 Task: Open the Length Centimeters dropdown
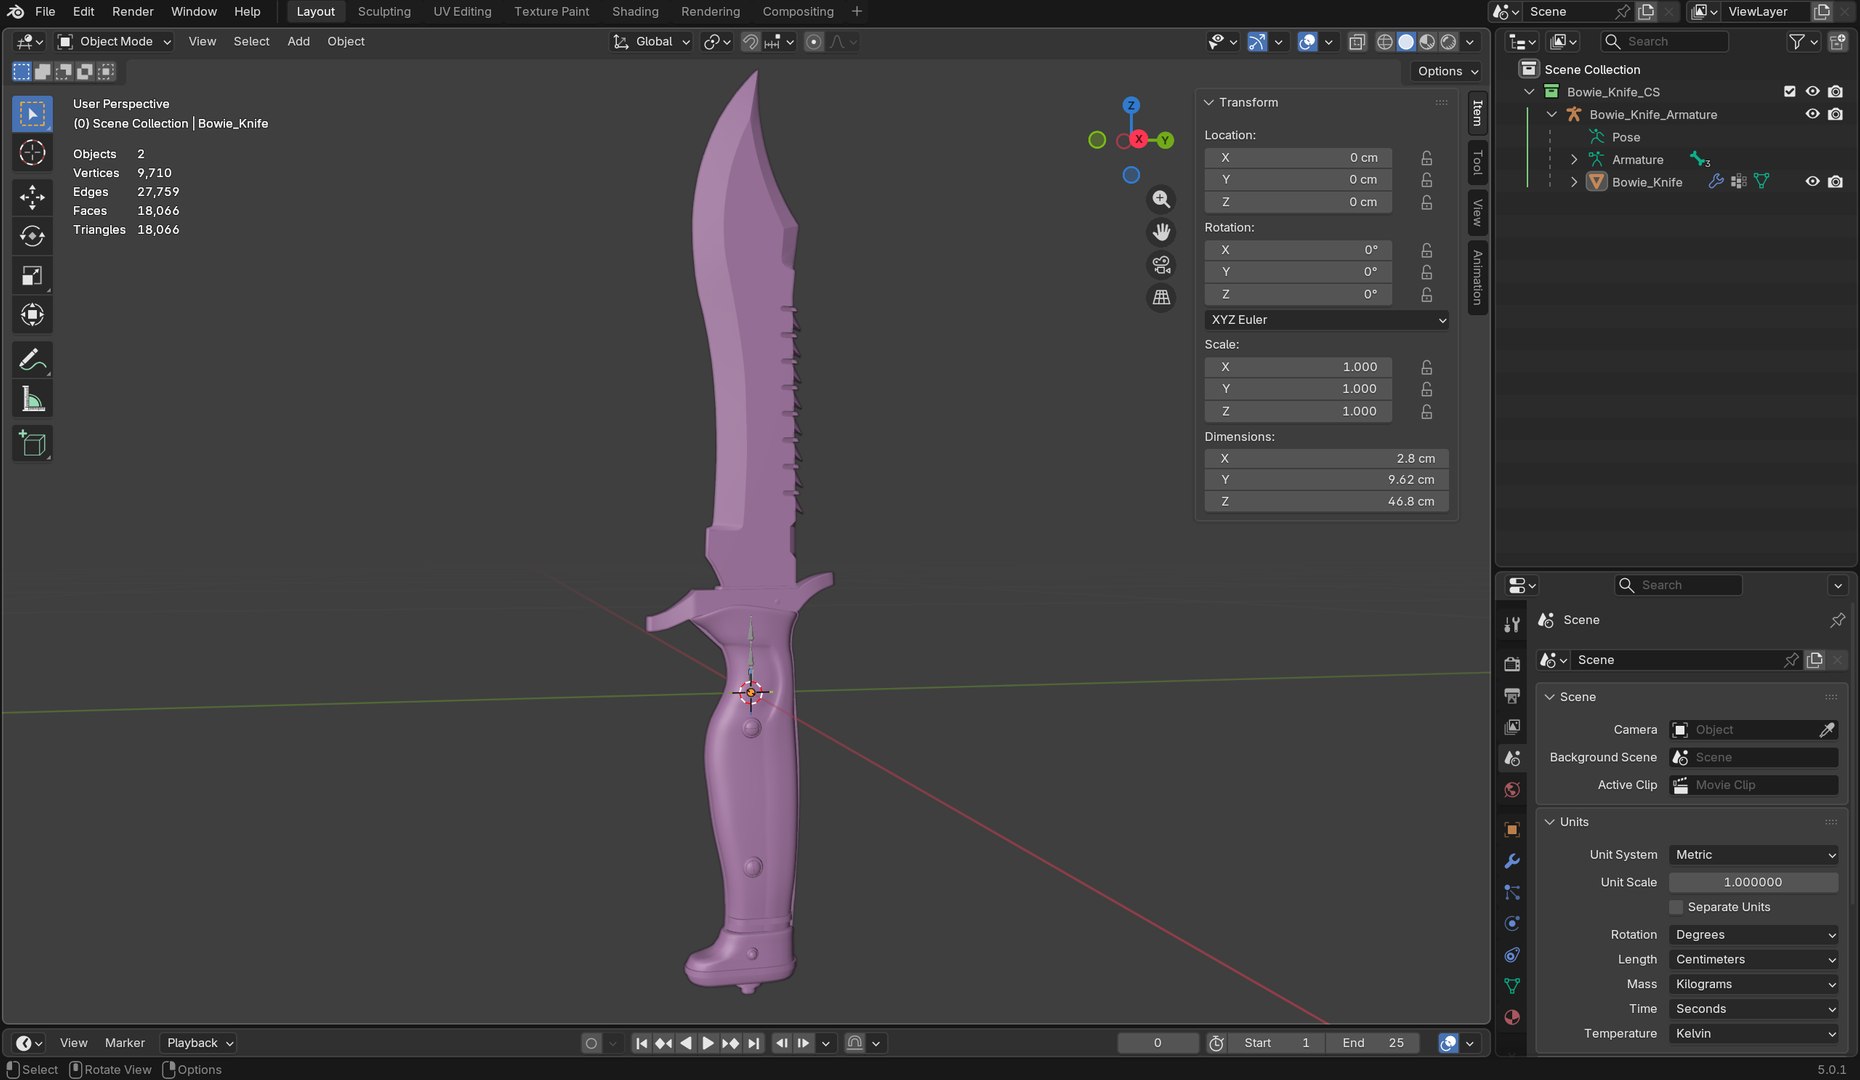pos(1754,960)
